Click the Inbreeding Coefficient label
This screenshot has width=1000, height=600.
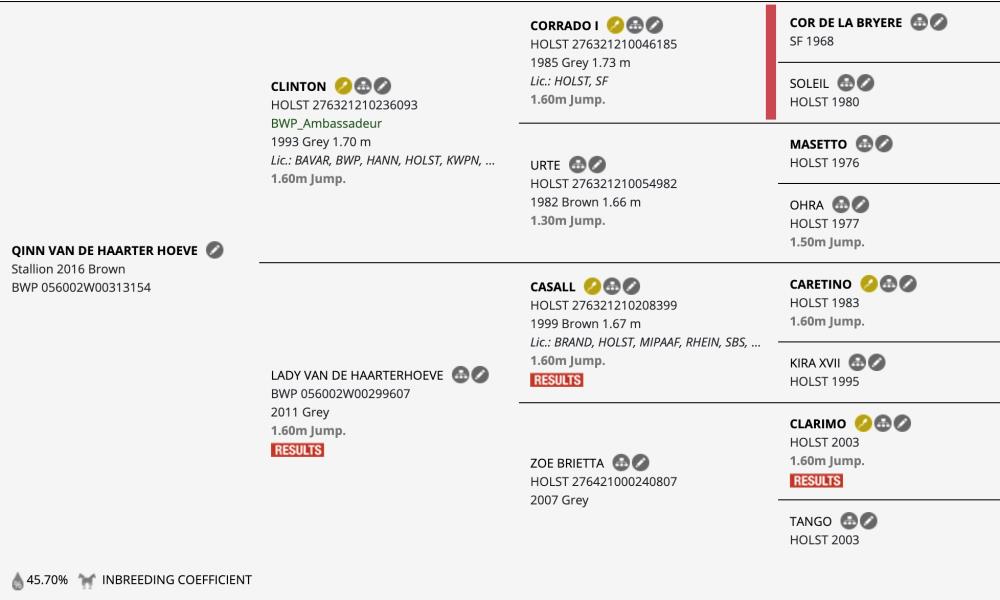177,580
